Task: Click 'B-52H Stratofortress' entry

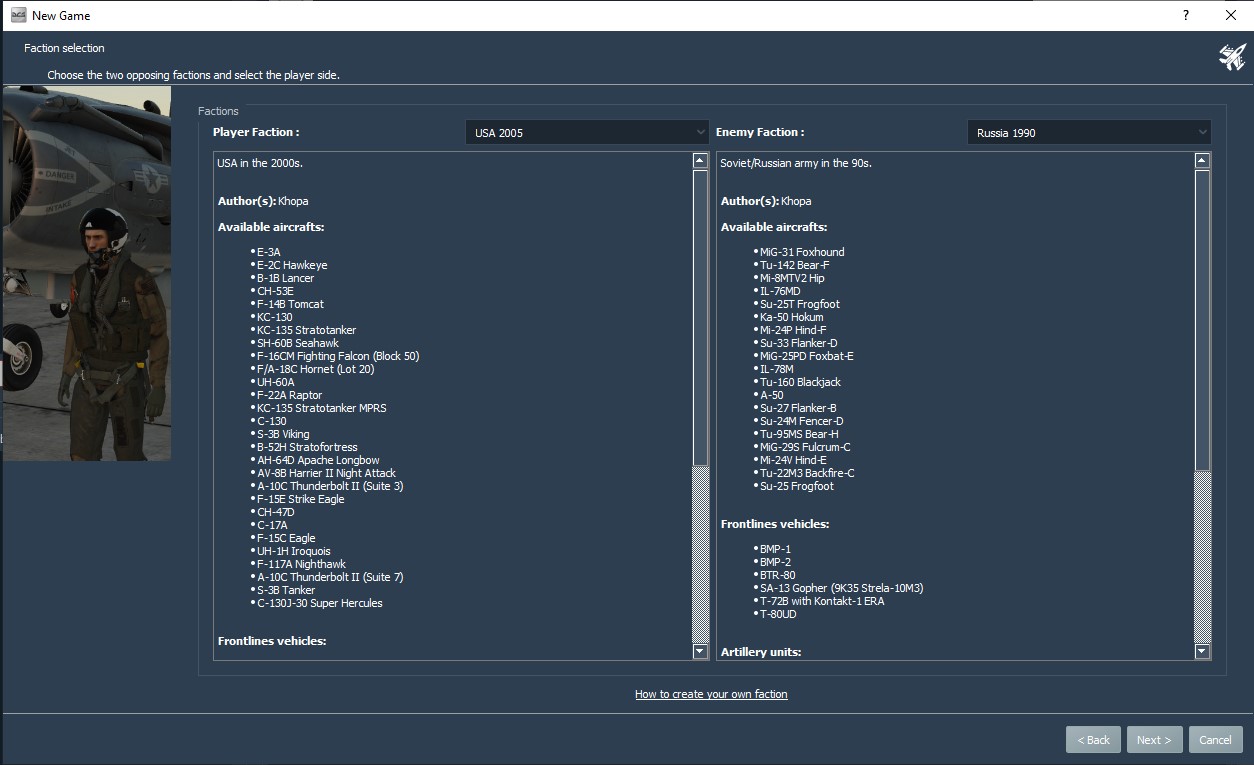Action: (307, 447)
